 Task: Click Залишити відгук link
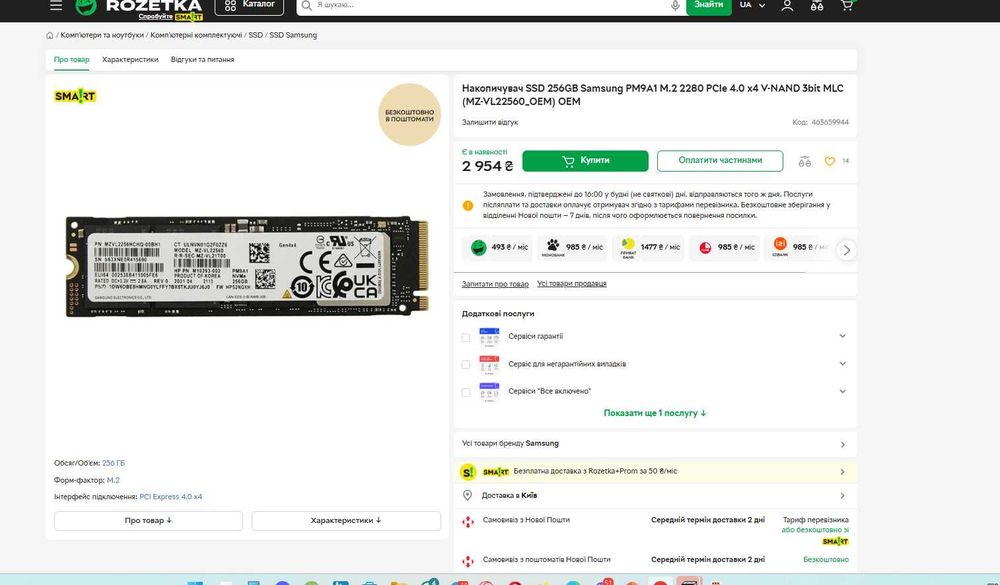coord(490,122)
